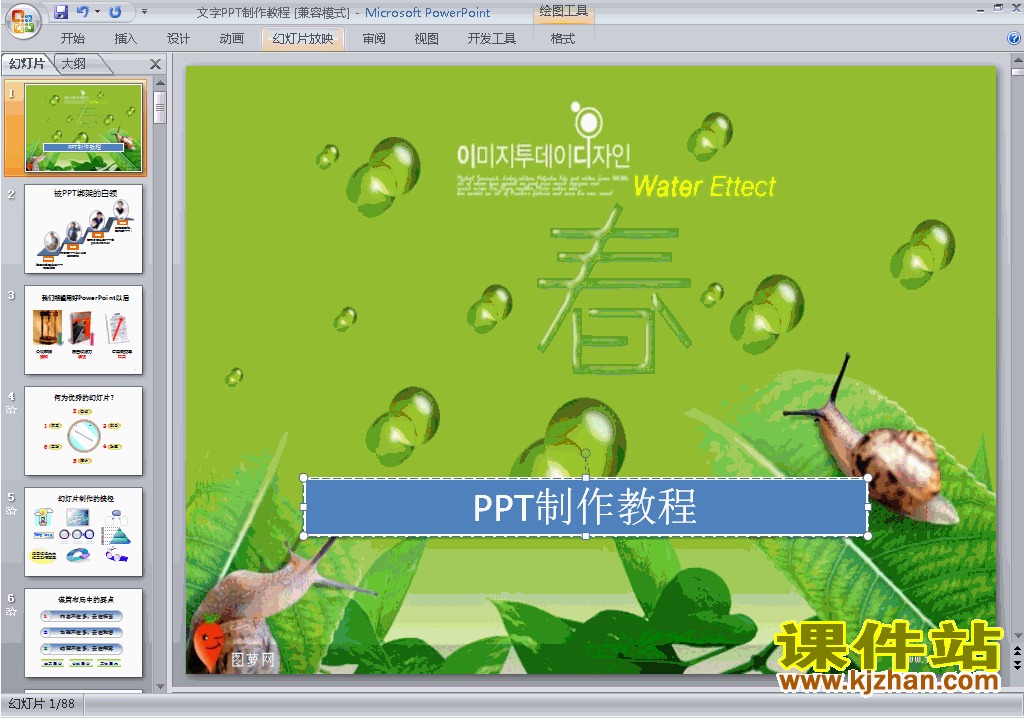1024x718 pixels.
Task: Play animations star icon beside slide 5
Action: point(11,510)
